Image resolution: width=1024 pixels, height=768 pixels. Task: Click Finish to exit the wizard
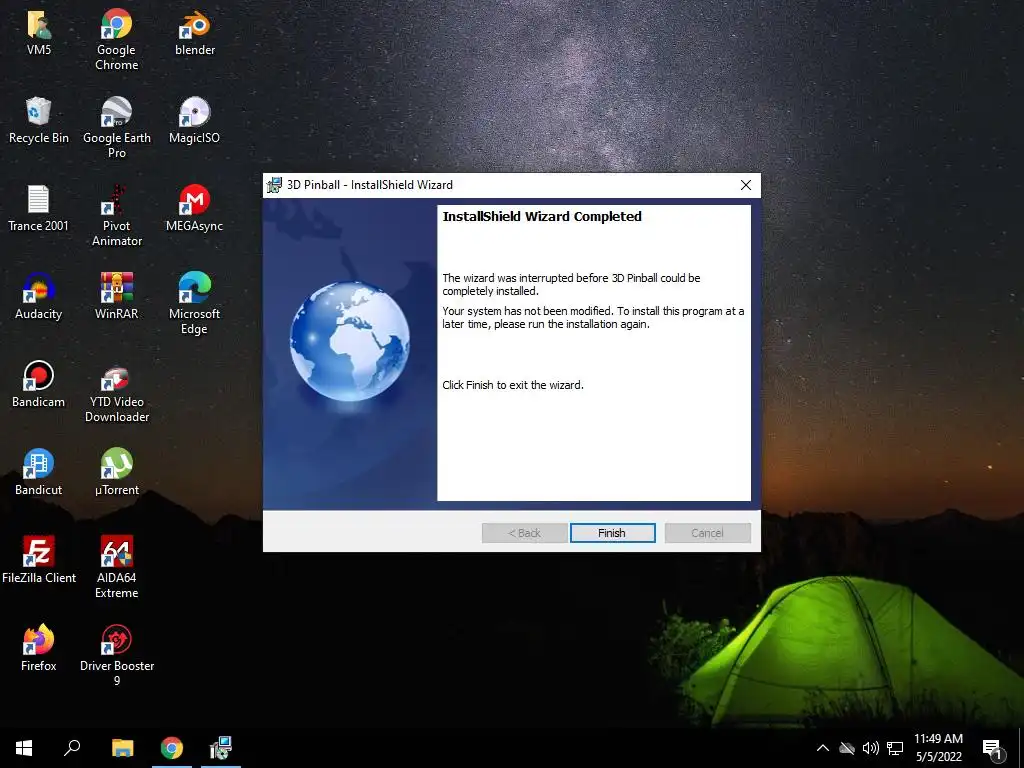click(612, 533)
